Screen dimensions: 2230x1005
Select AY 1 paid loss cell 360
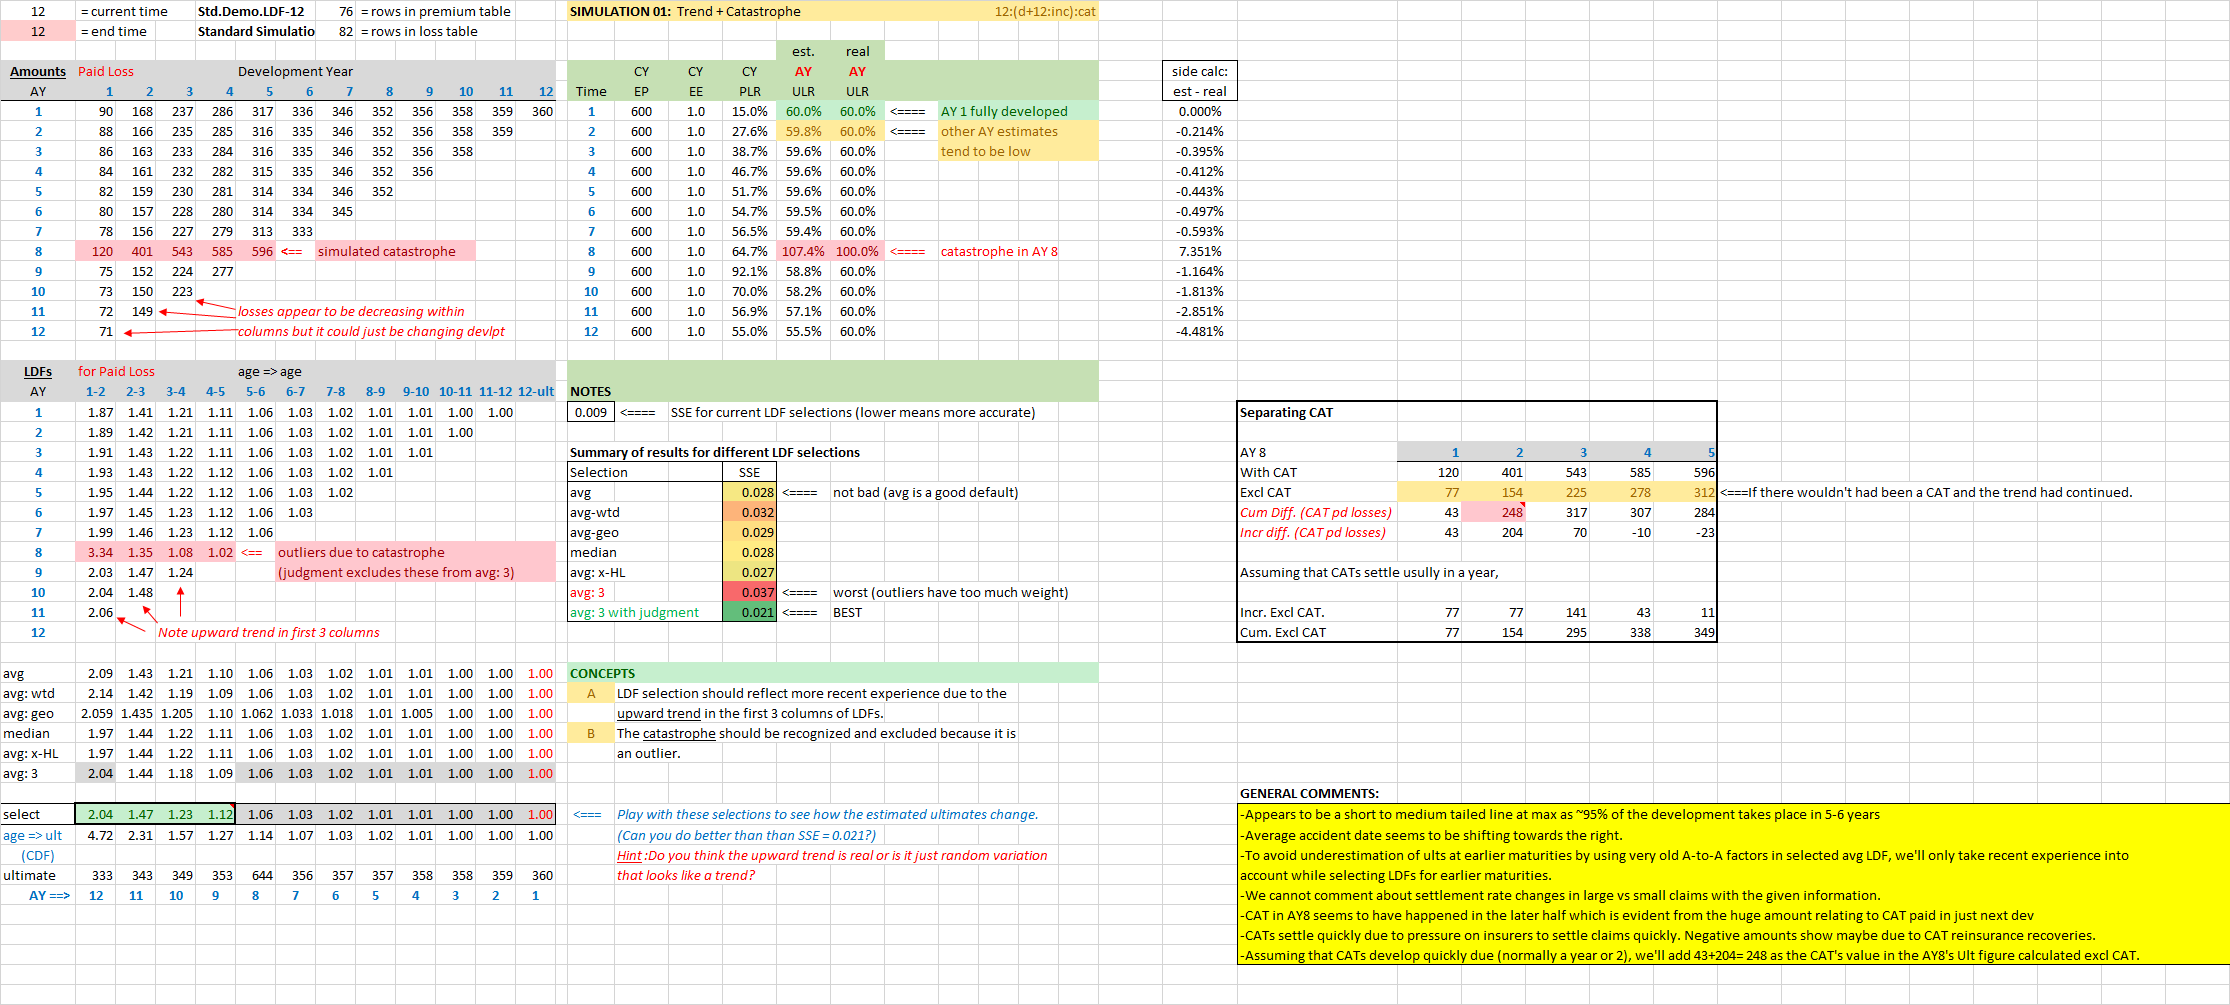pyautogui.click(x=542, y=111)
